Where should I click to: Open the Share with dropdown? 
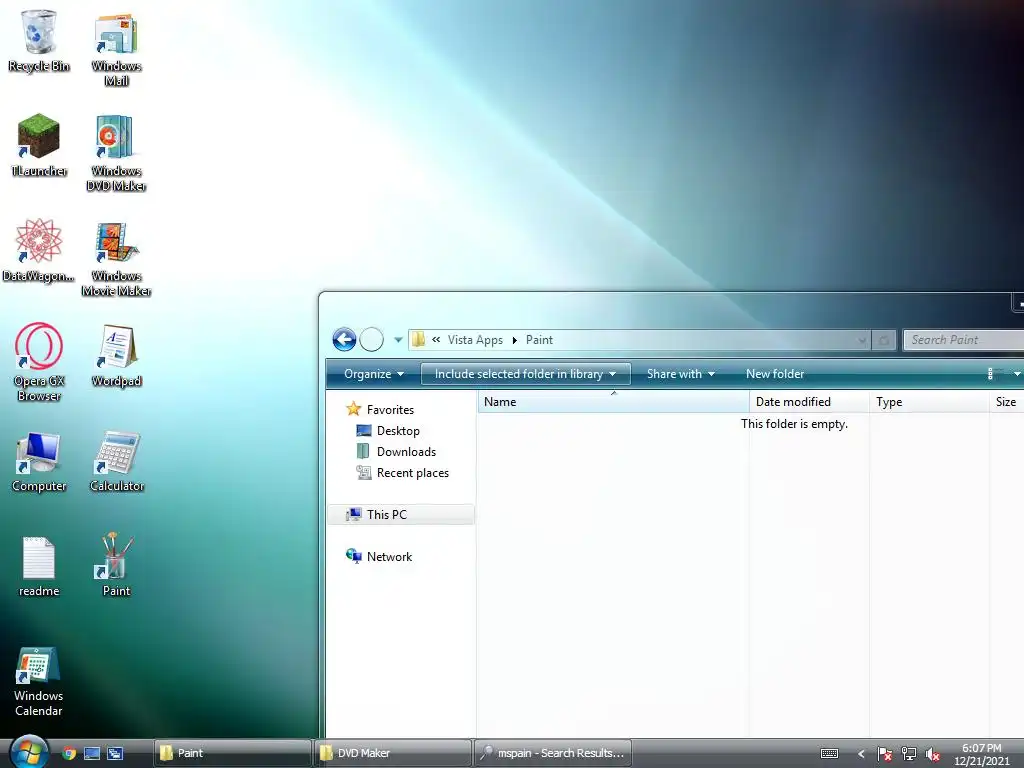tap(680, 374)
